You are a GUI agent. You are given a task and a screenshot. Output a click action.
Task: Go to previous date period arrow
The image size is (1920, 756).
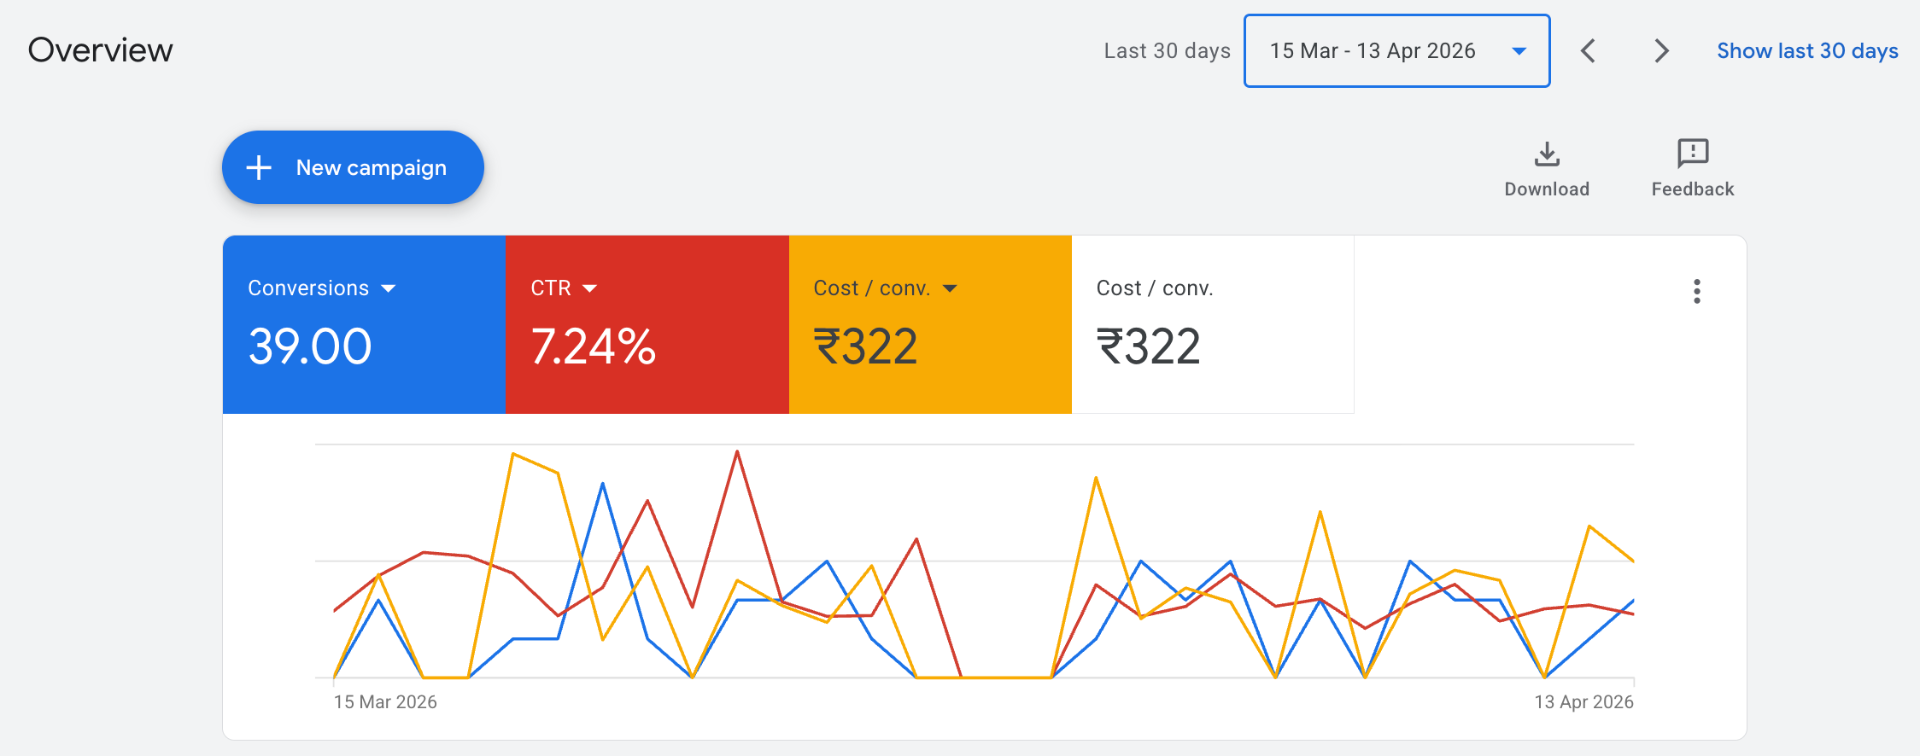[1588, 51]
